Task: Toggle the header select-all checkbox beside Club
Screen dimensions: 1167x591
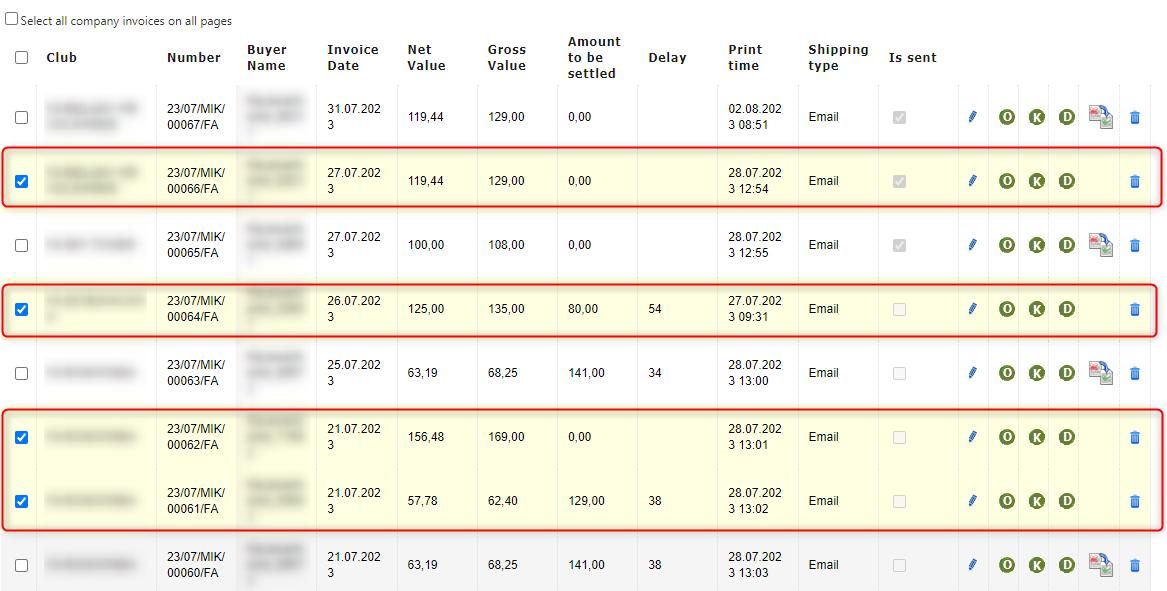Action: pos(22,58)
